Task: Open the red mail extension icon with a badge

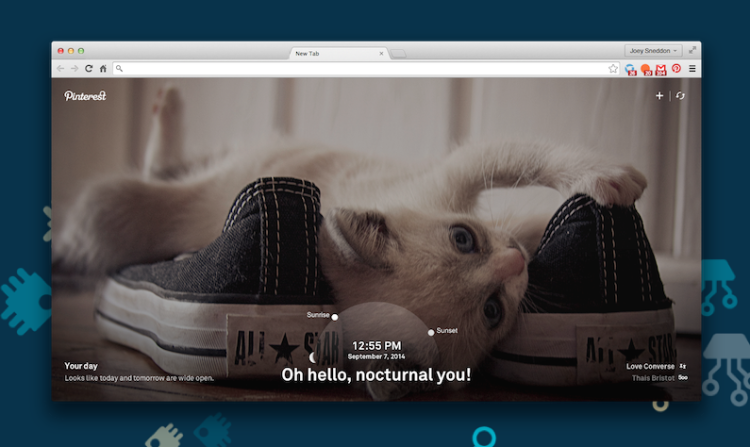Action: point(661,70)
